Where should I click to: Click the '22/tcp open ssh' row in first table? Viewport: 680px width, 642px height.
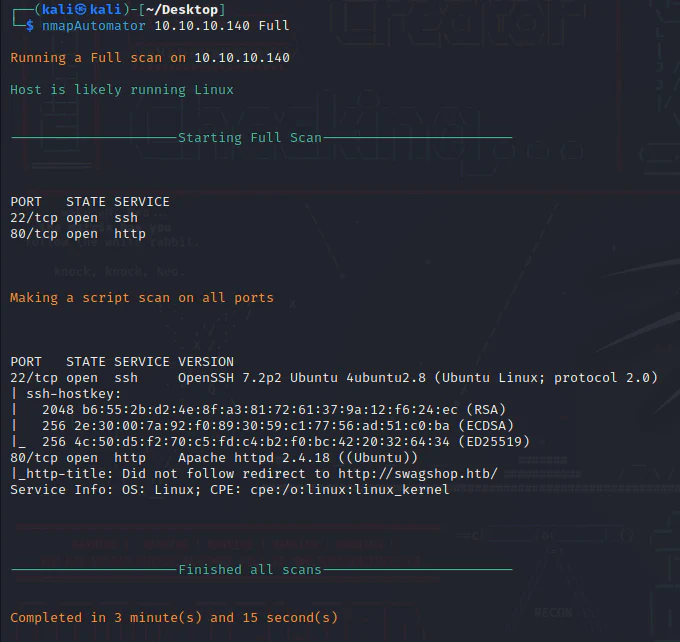coord(74,218)
